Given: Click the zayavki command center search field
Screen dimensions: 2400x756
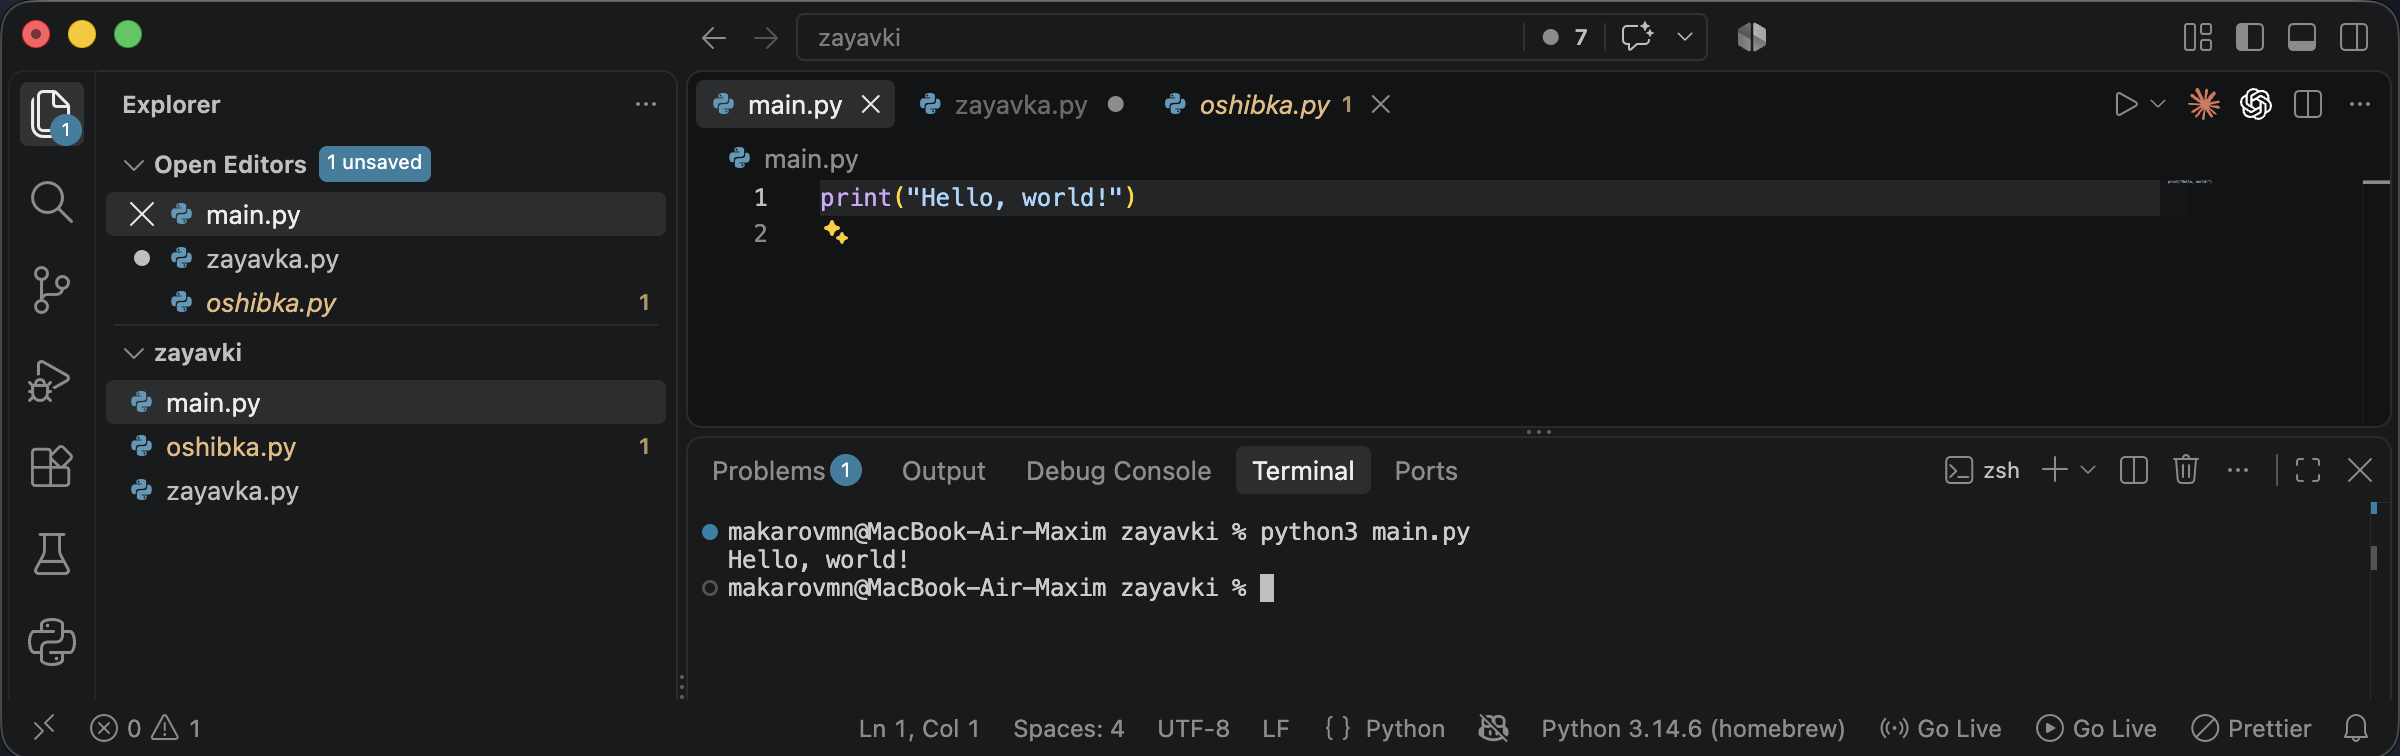Looking at the screenshot, I should [1160, 37].
